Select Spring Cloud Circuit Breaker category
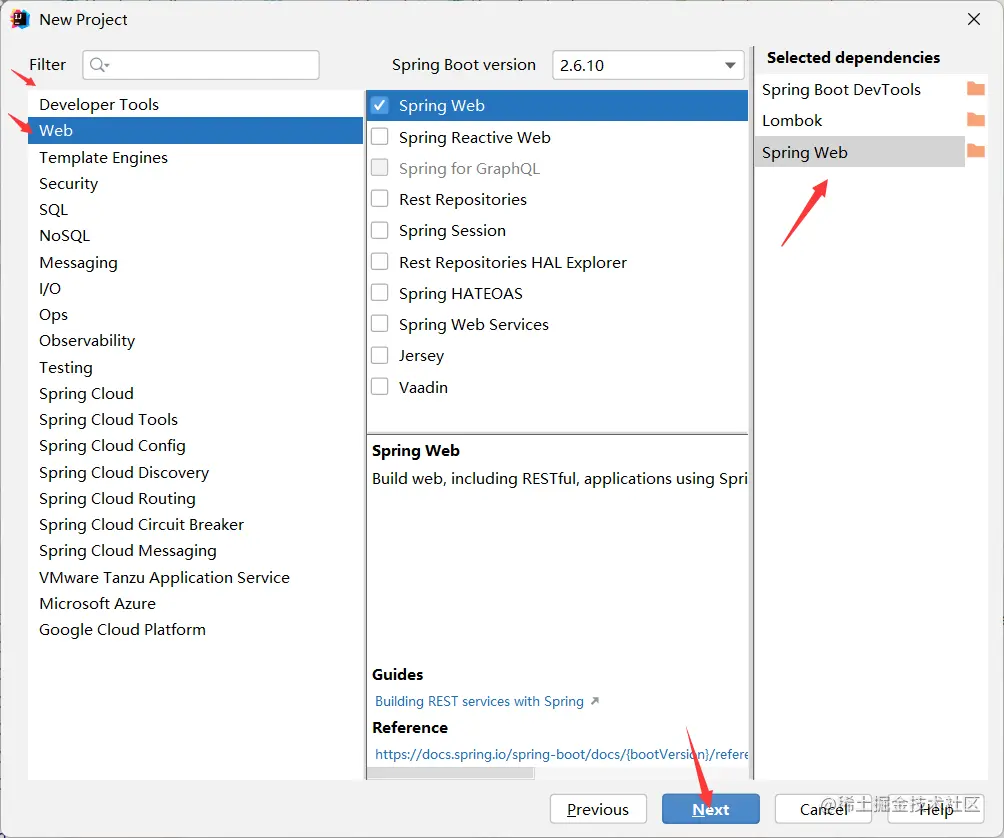The height and width of the screenshot is (838, 1004). coord(195,525)
